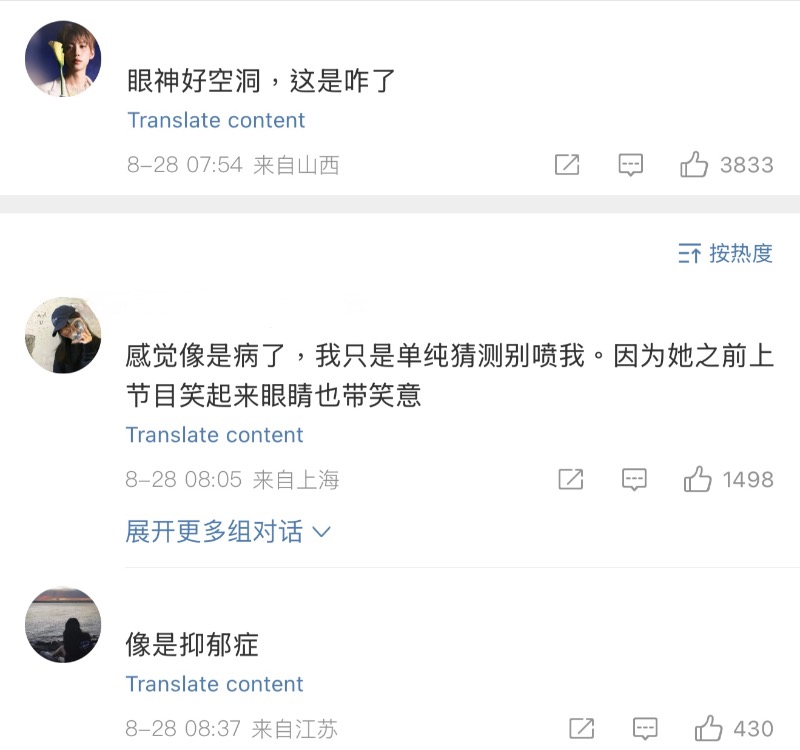Screen dimensions: 800x750
Task: Select the comment text 像是抑郁症
Action: [x=192, y=645]
